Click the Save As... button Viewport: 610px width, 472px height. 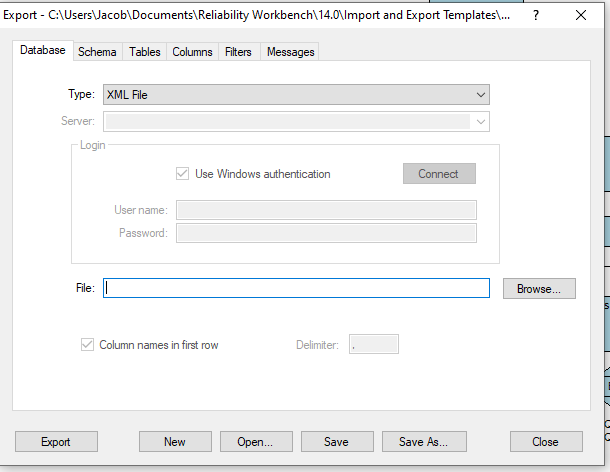pos(424,442)
